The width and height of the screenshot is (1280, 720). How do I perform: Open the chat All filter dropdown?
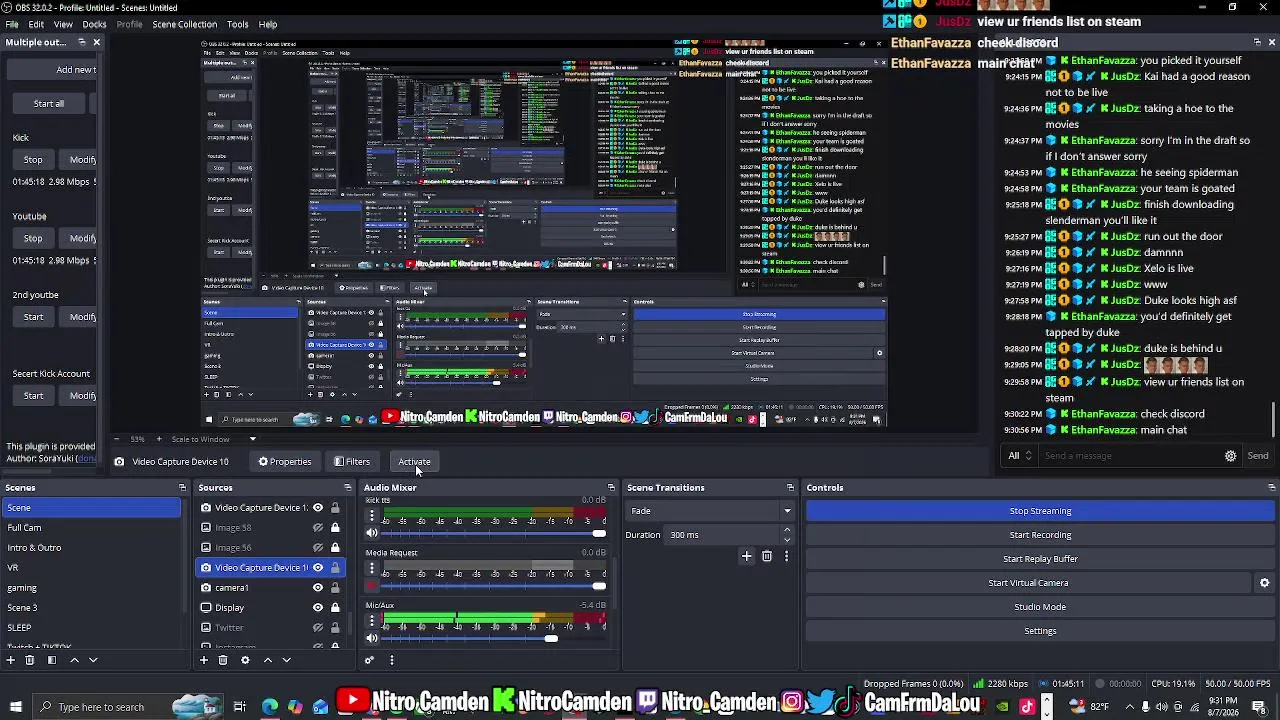tap(1020, 456)
